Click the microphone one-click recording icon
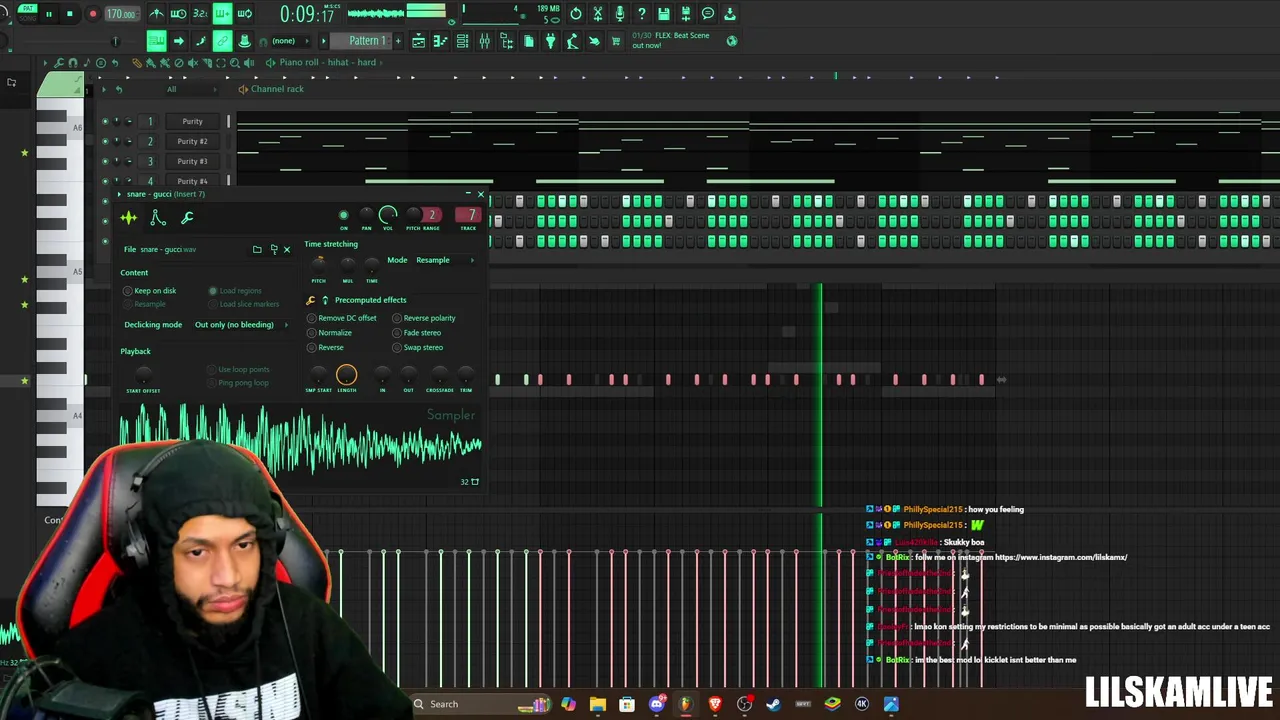This screenshot has width=1280, height=720. [x=620, y=14]
